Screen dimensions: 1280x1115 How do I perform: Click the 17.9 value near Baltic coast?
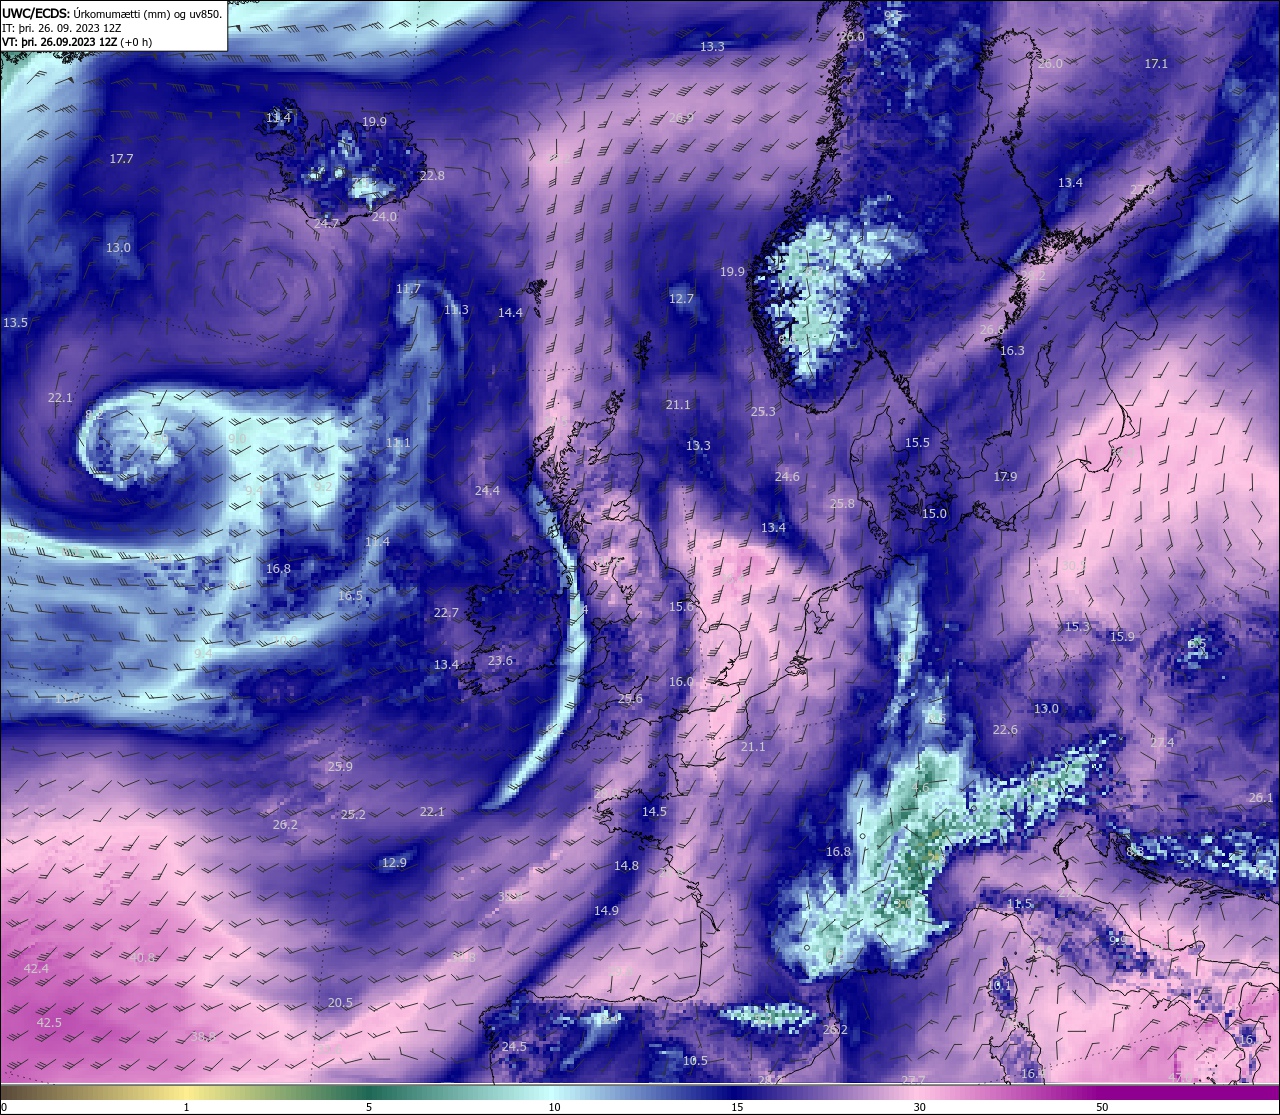pos(1005,477)
